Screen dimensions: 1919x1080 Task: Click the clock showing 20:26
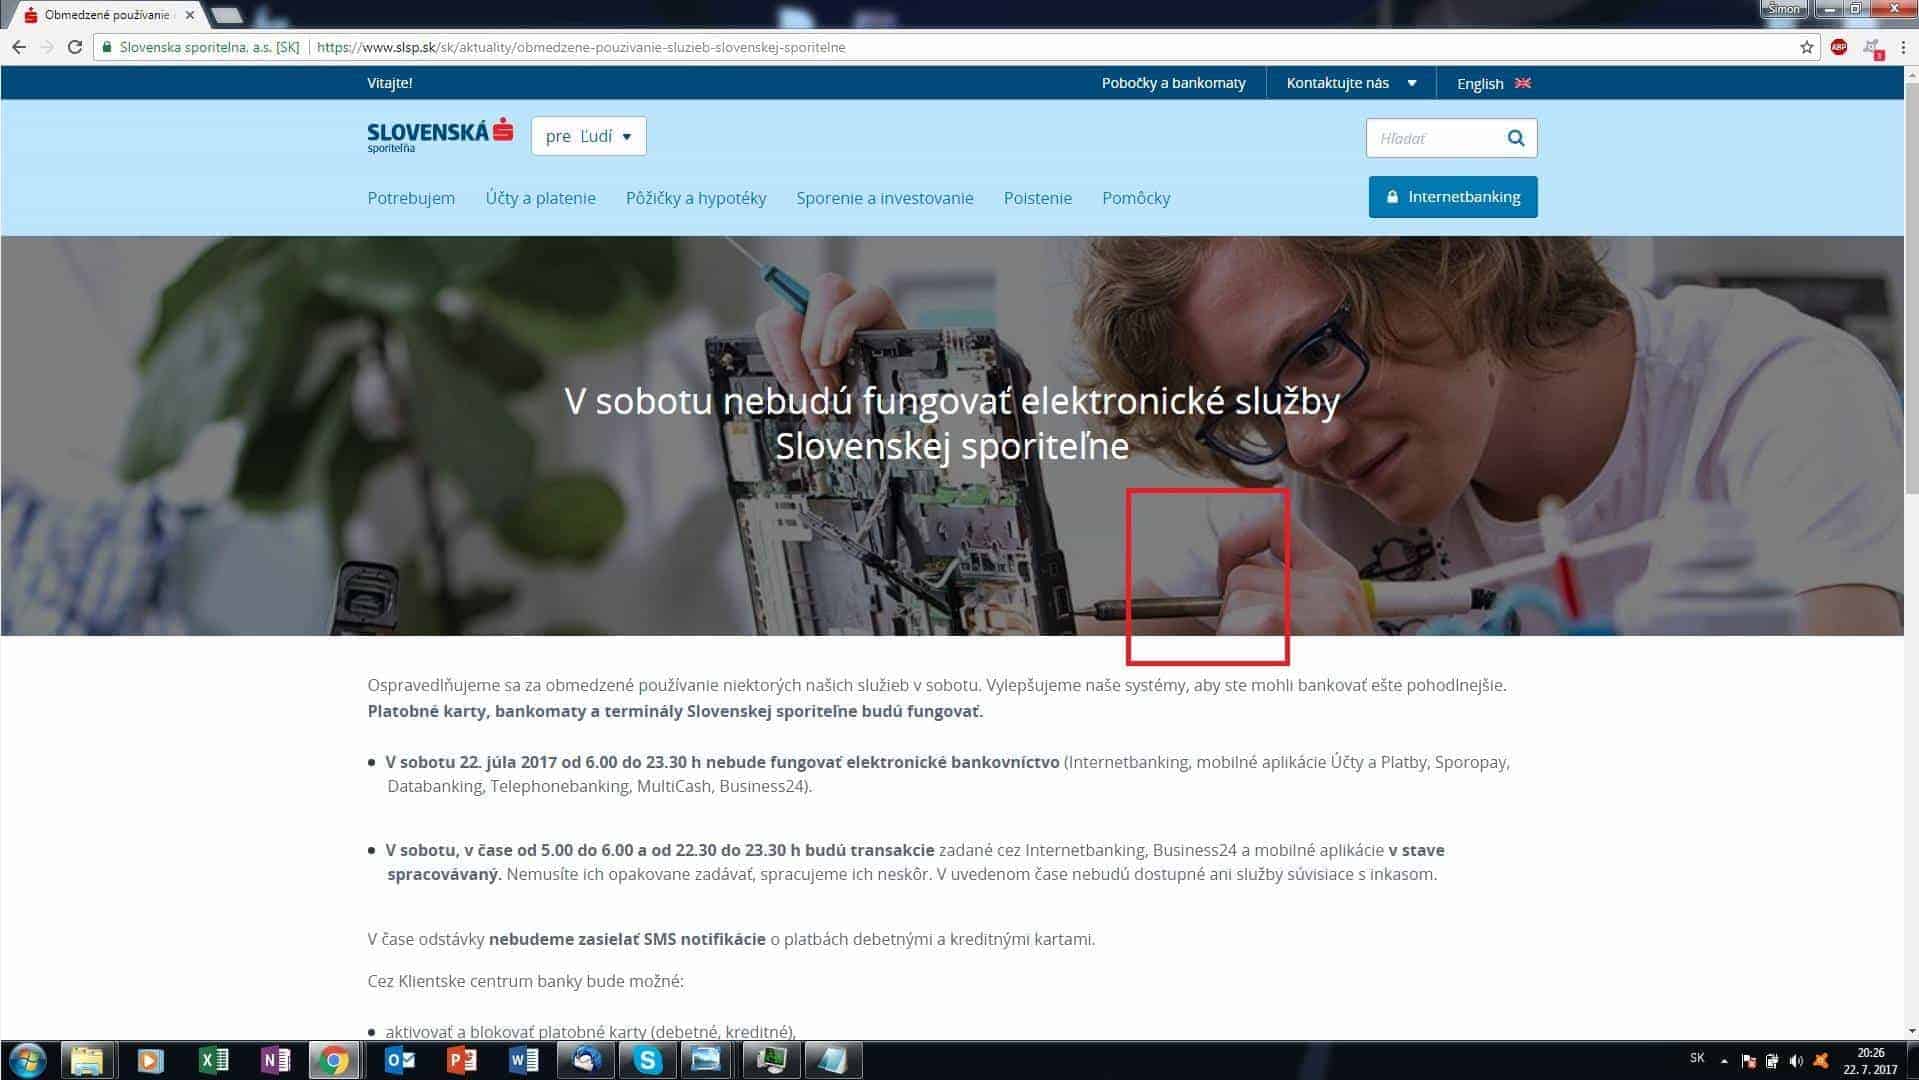click(1870, 1061)
